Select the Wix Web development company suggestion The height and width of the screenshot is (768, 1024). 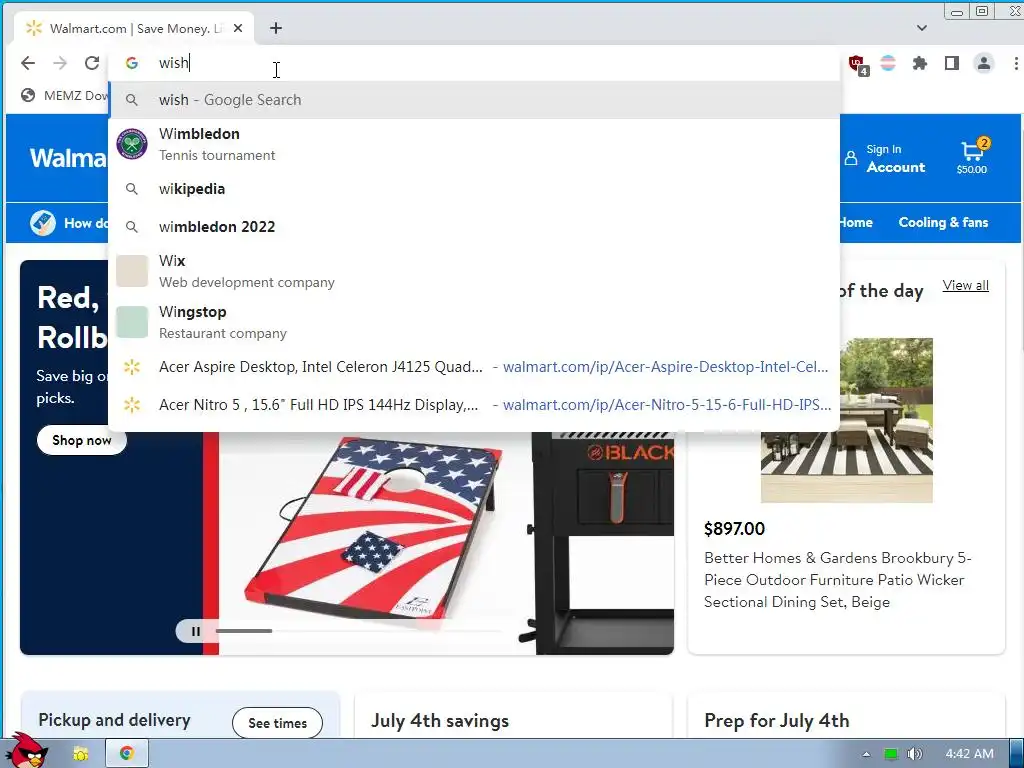[474, 271]
